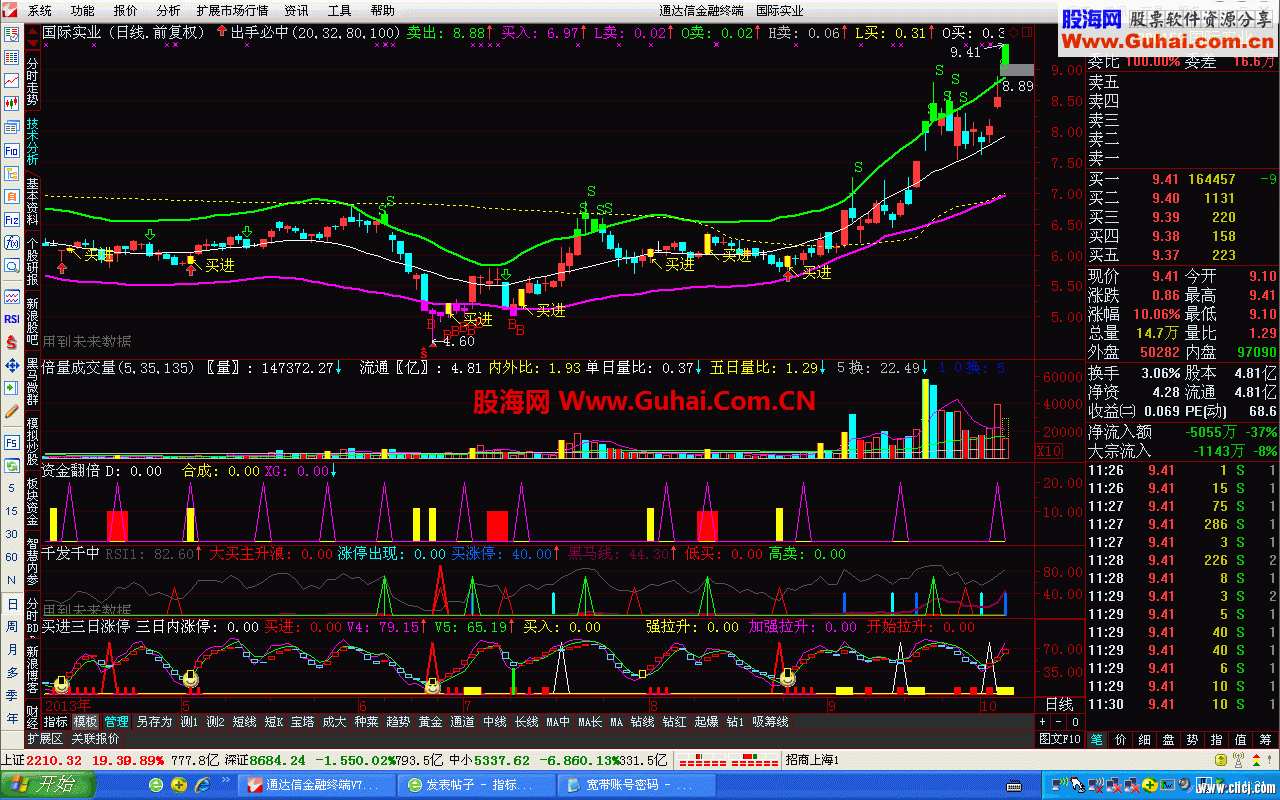
Task: Switch to 30-minute period button
Action: [x=12, y=535]
